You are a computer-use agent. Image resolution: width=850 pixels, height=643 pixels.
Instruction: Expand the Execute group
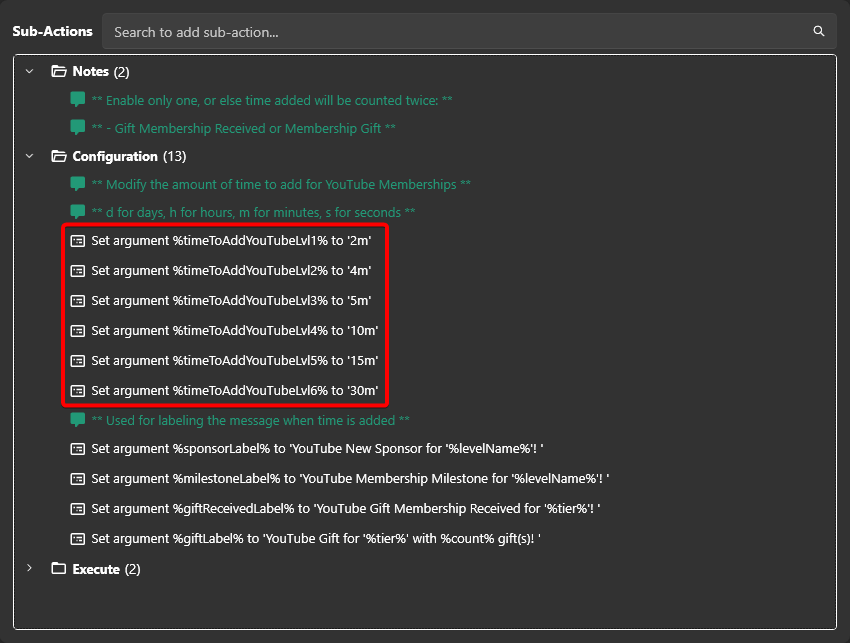point(29,568)
